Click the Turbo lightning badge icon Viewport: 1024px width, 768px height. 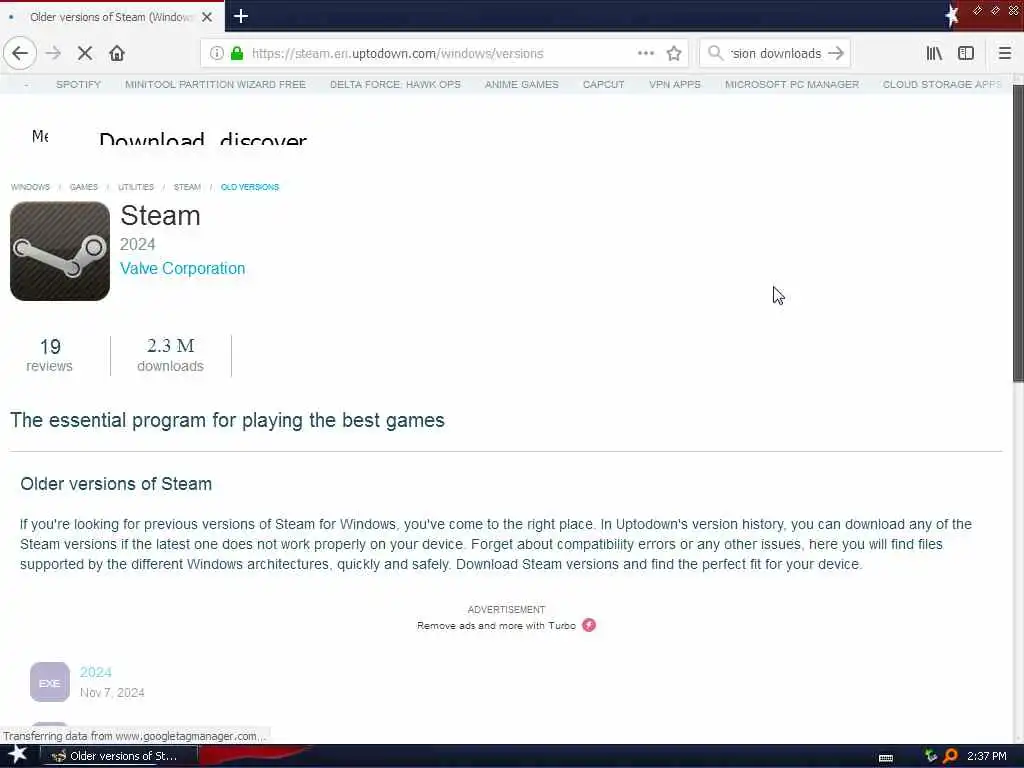(588, 625)
